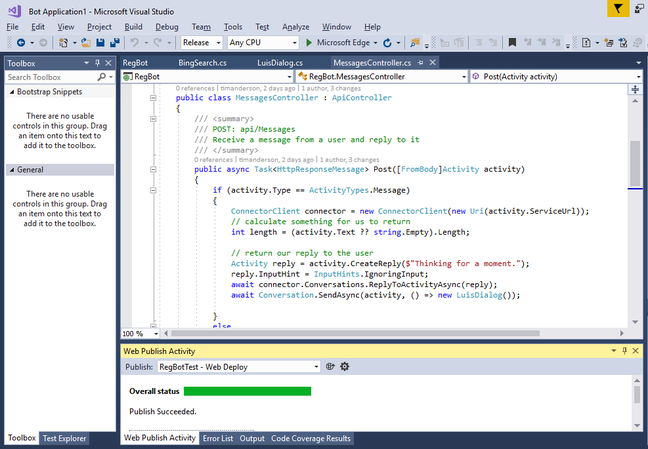Open the RegBot project navigation dropdown
Screen dimensions: 648x449
[207, 77]
